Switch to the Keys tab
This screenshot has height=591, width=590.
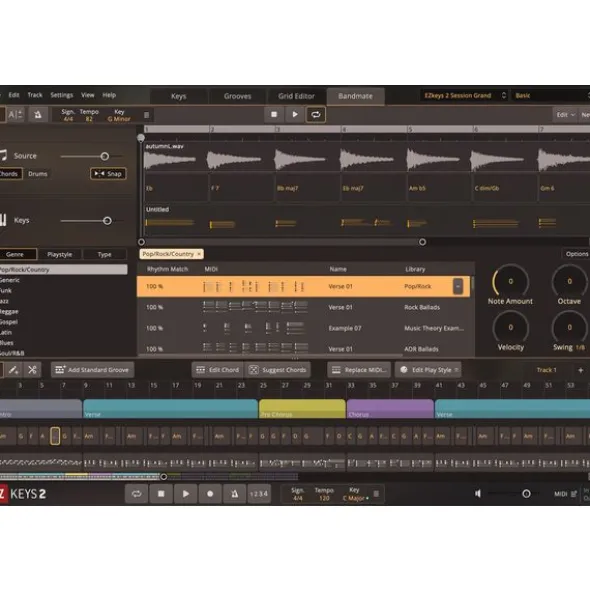pyautogui.click(x=179, y=96)
